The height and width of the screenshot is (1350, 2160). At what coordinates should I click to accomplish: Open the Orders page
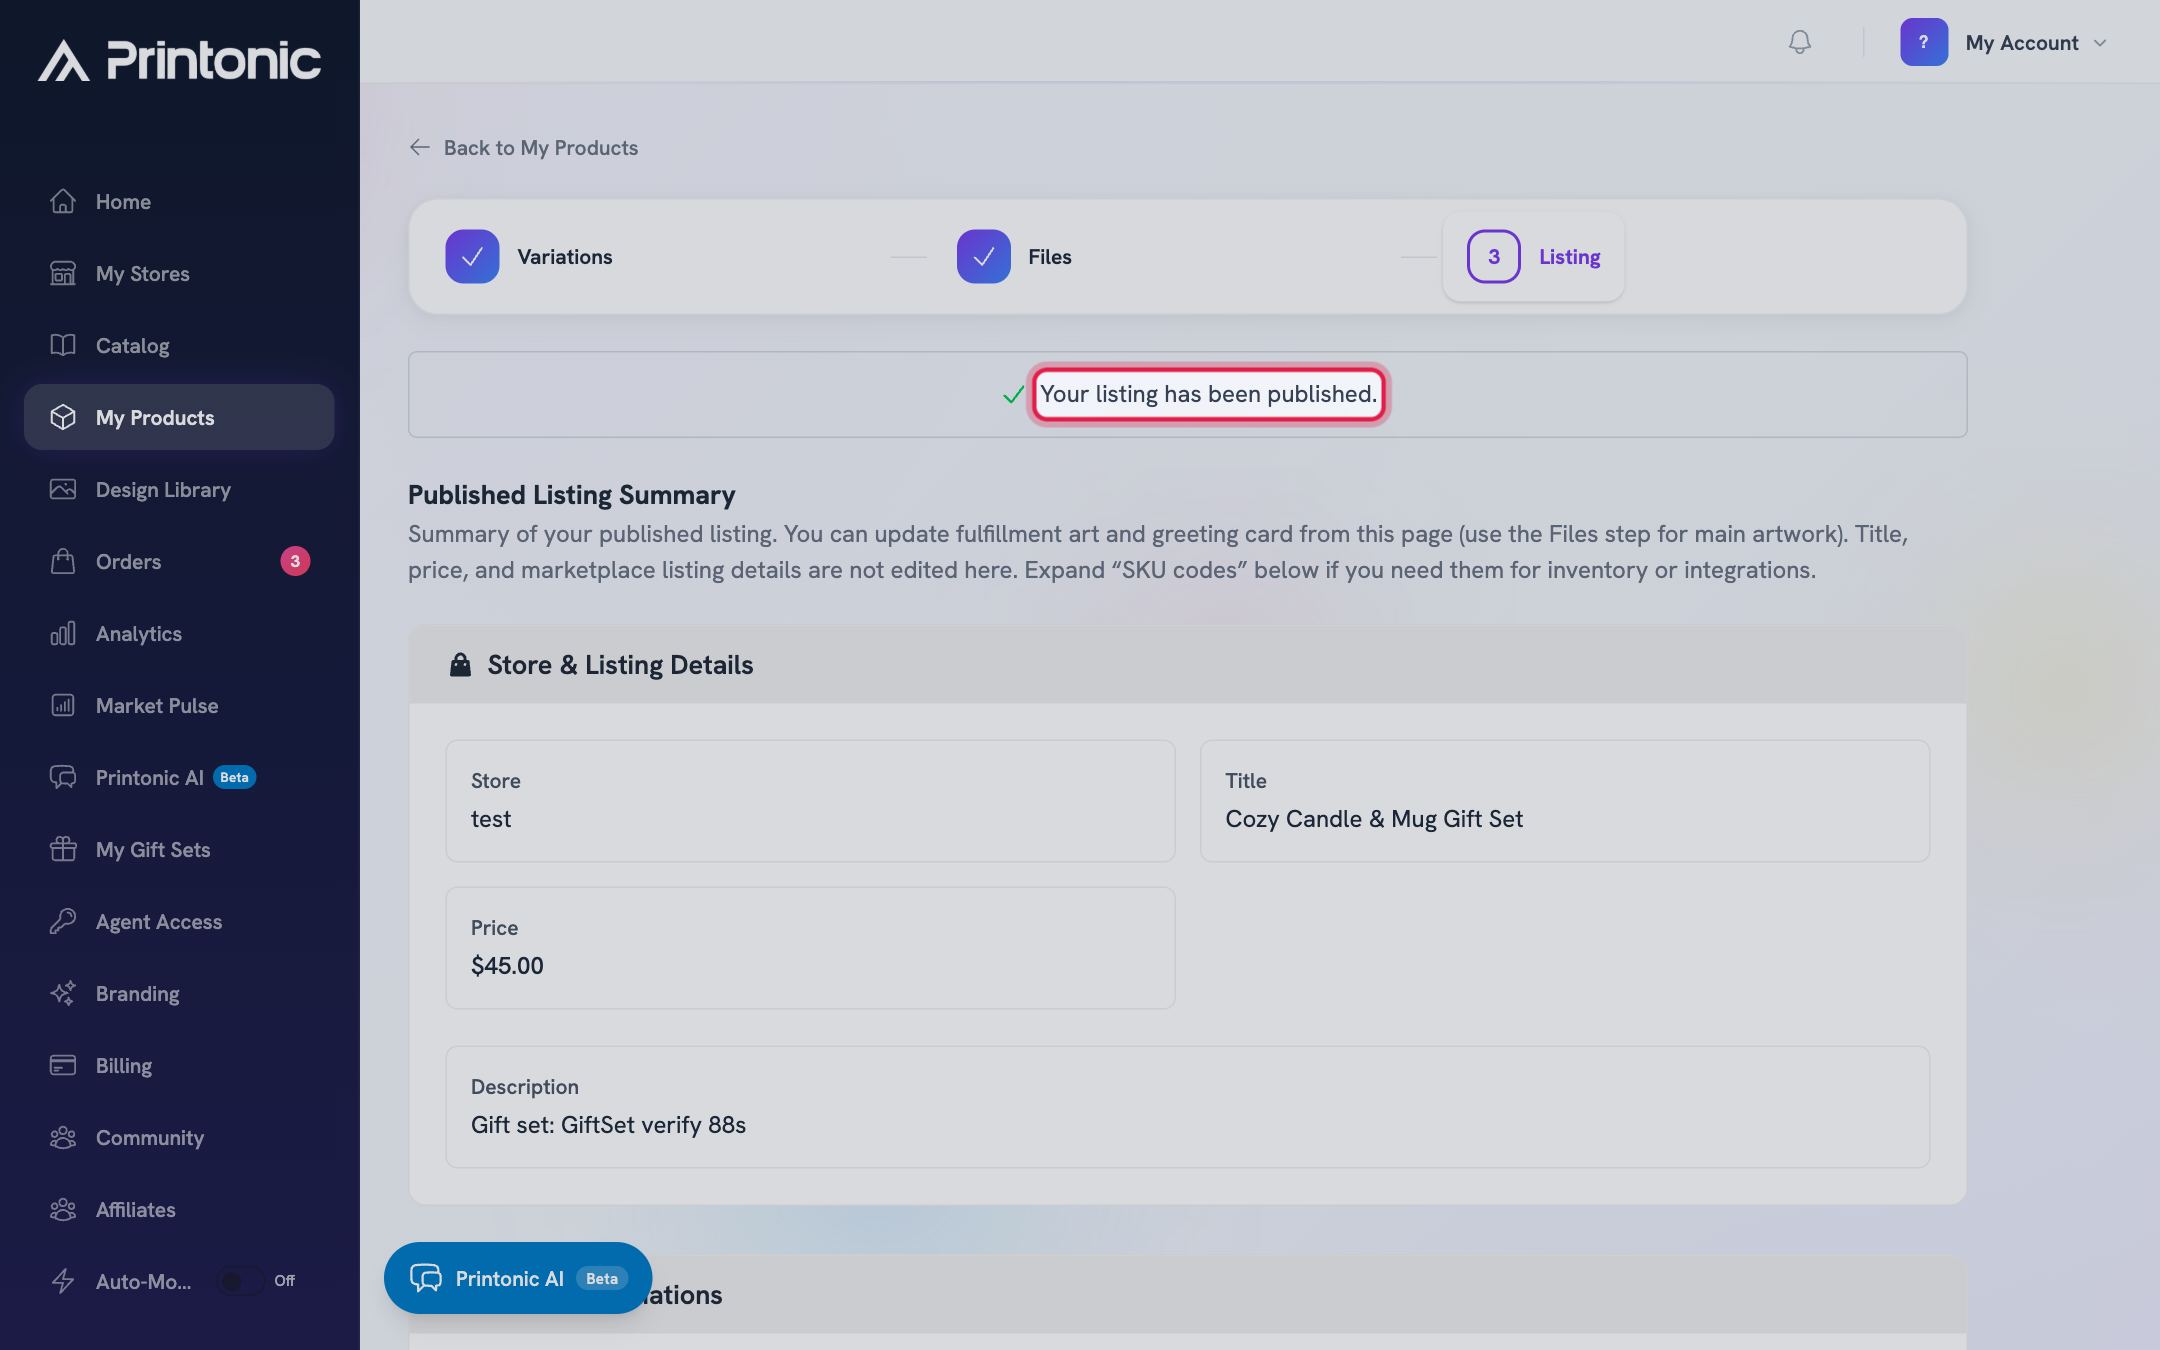(x=179, y=561)
